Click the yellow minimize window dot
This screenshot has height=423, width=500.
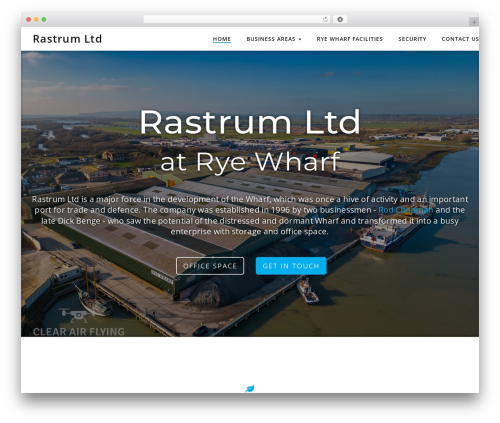pos(36,20)
